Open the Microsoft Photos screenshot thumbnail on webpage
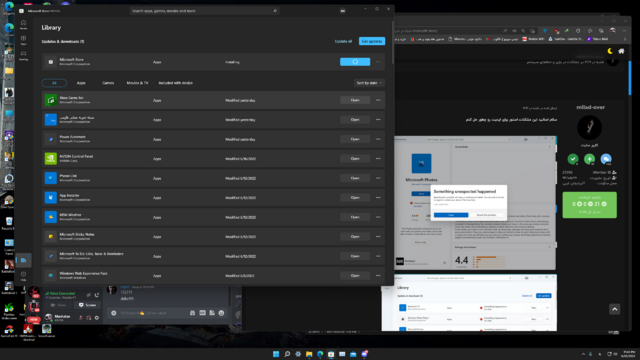 pyautogui.click(x=475, y=203)
